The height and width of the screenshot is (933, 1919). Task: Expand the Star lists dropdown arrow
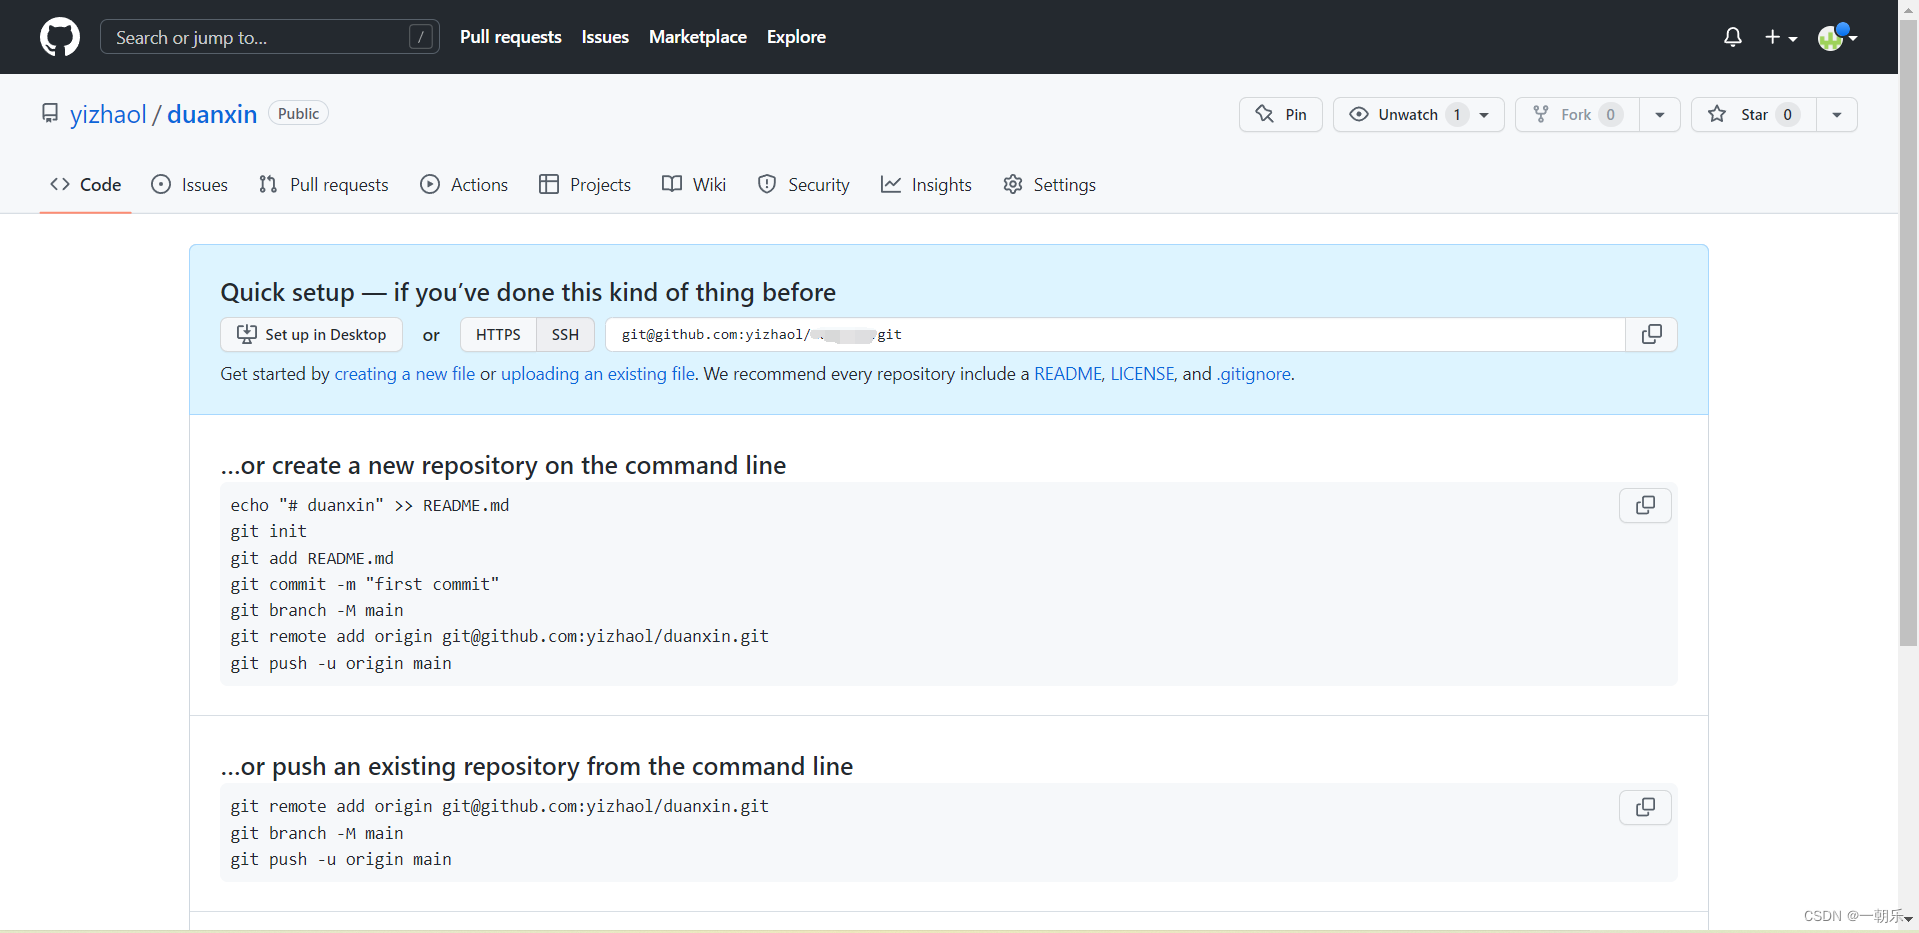1837,114
